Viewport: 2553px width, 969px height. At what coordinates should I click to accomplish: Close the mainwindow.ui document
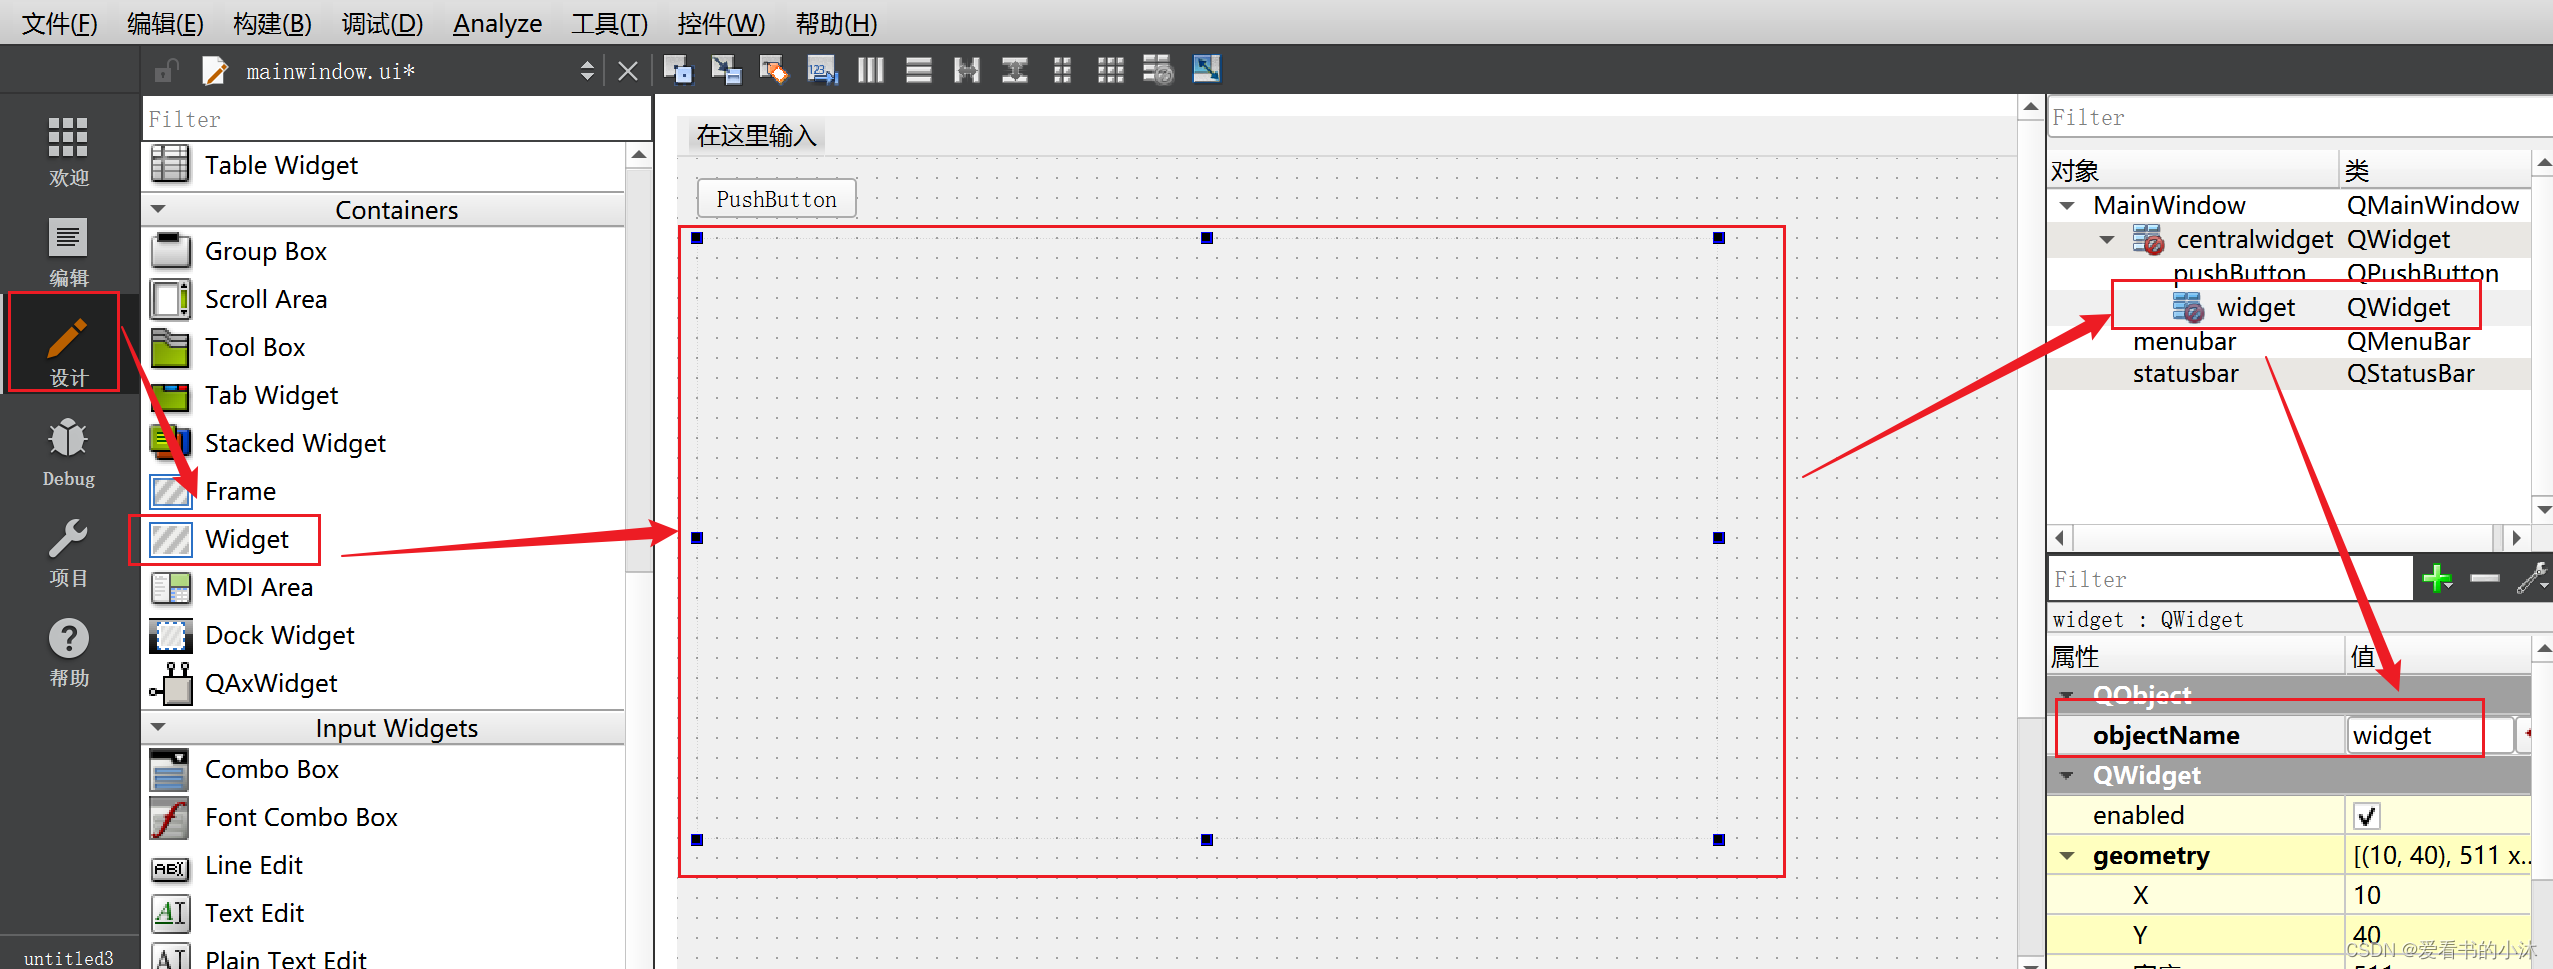(628, 71)
